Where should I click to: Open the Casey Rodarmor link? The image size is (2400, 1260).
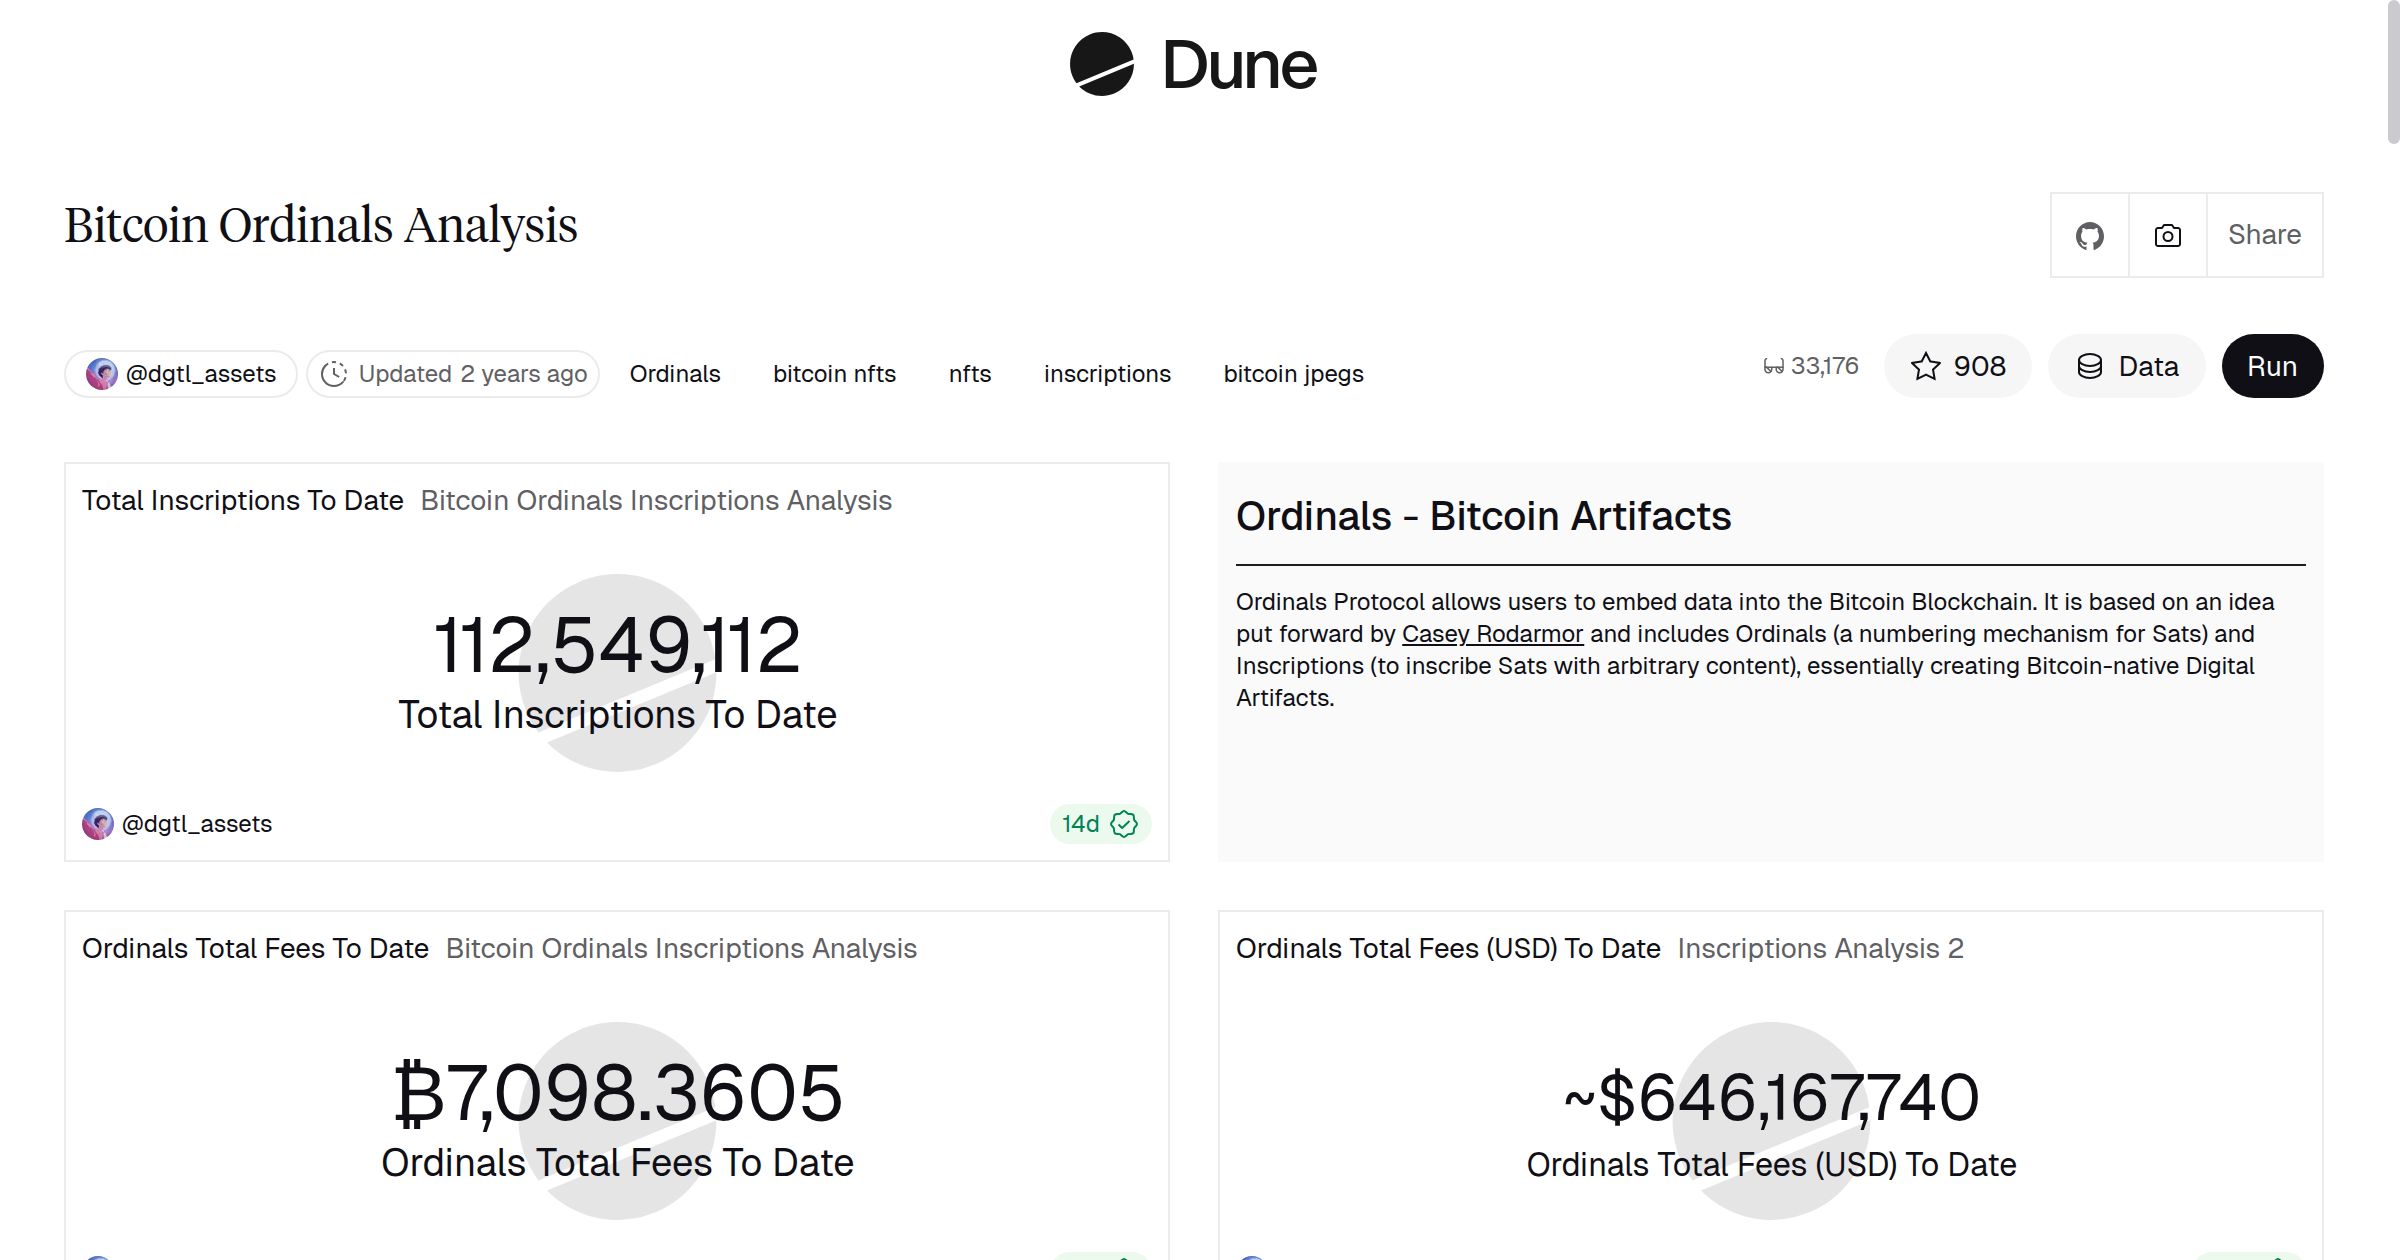click(x=1493, y=633)
